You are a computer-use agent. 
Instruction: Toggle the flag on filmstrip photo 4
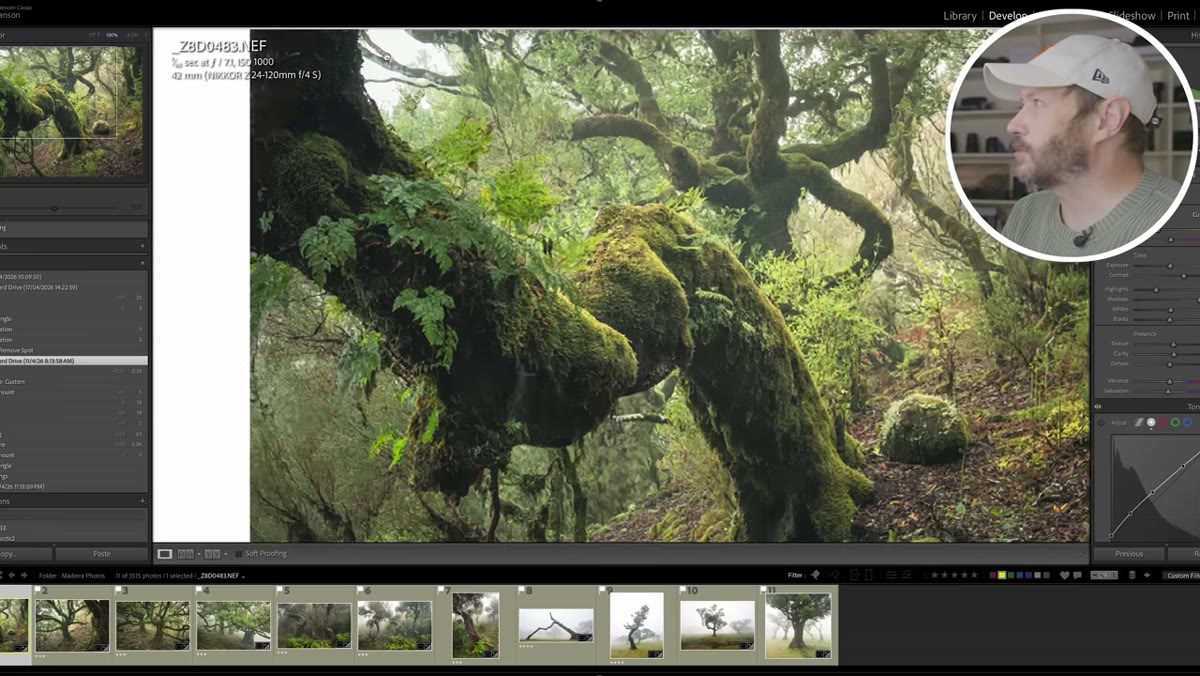(x=199, y=591)
